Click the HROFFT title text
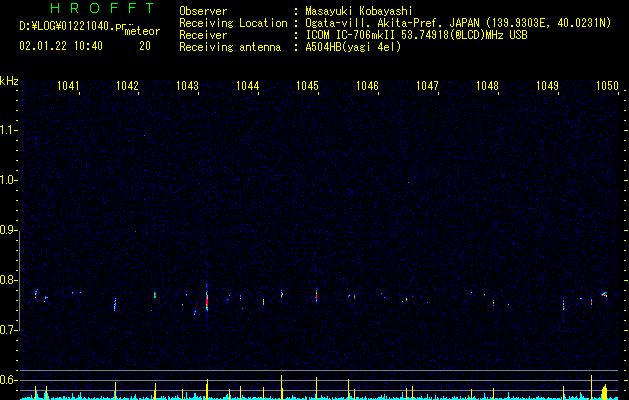The width and height of the screenshot is (629, 400). [x=103, y=8]
